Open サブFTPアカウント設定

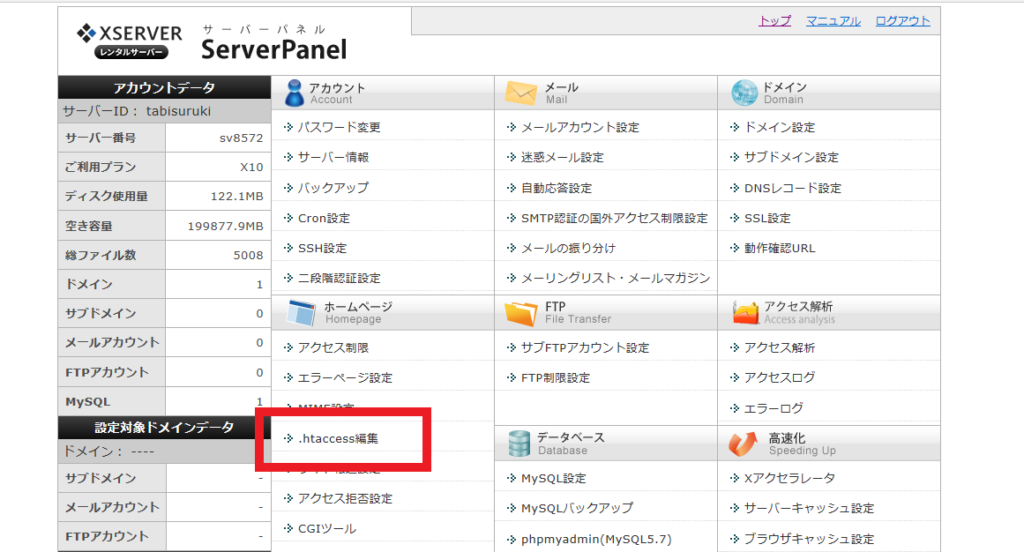[x=585, y=348]
